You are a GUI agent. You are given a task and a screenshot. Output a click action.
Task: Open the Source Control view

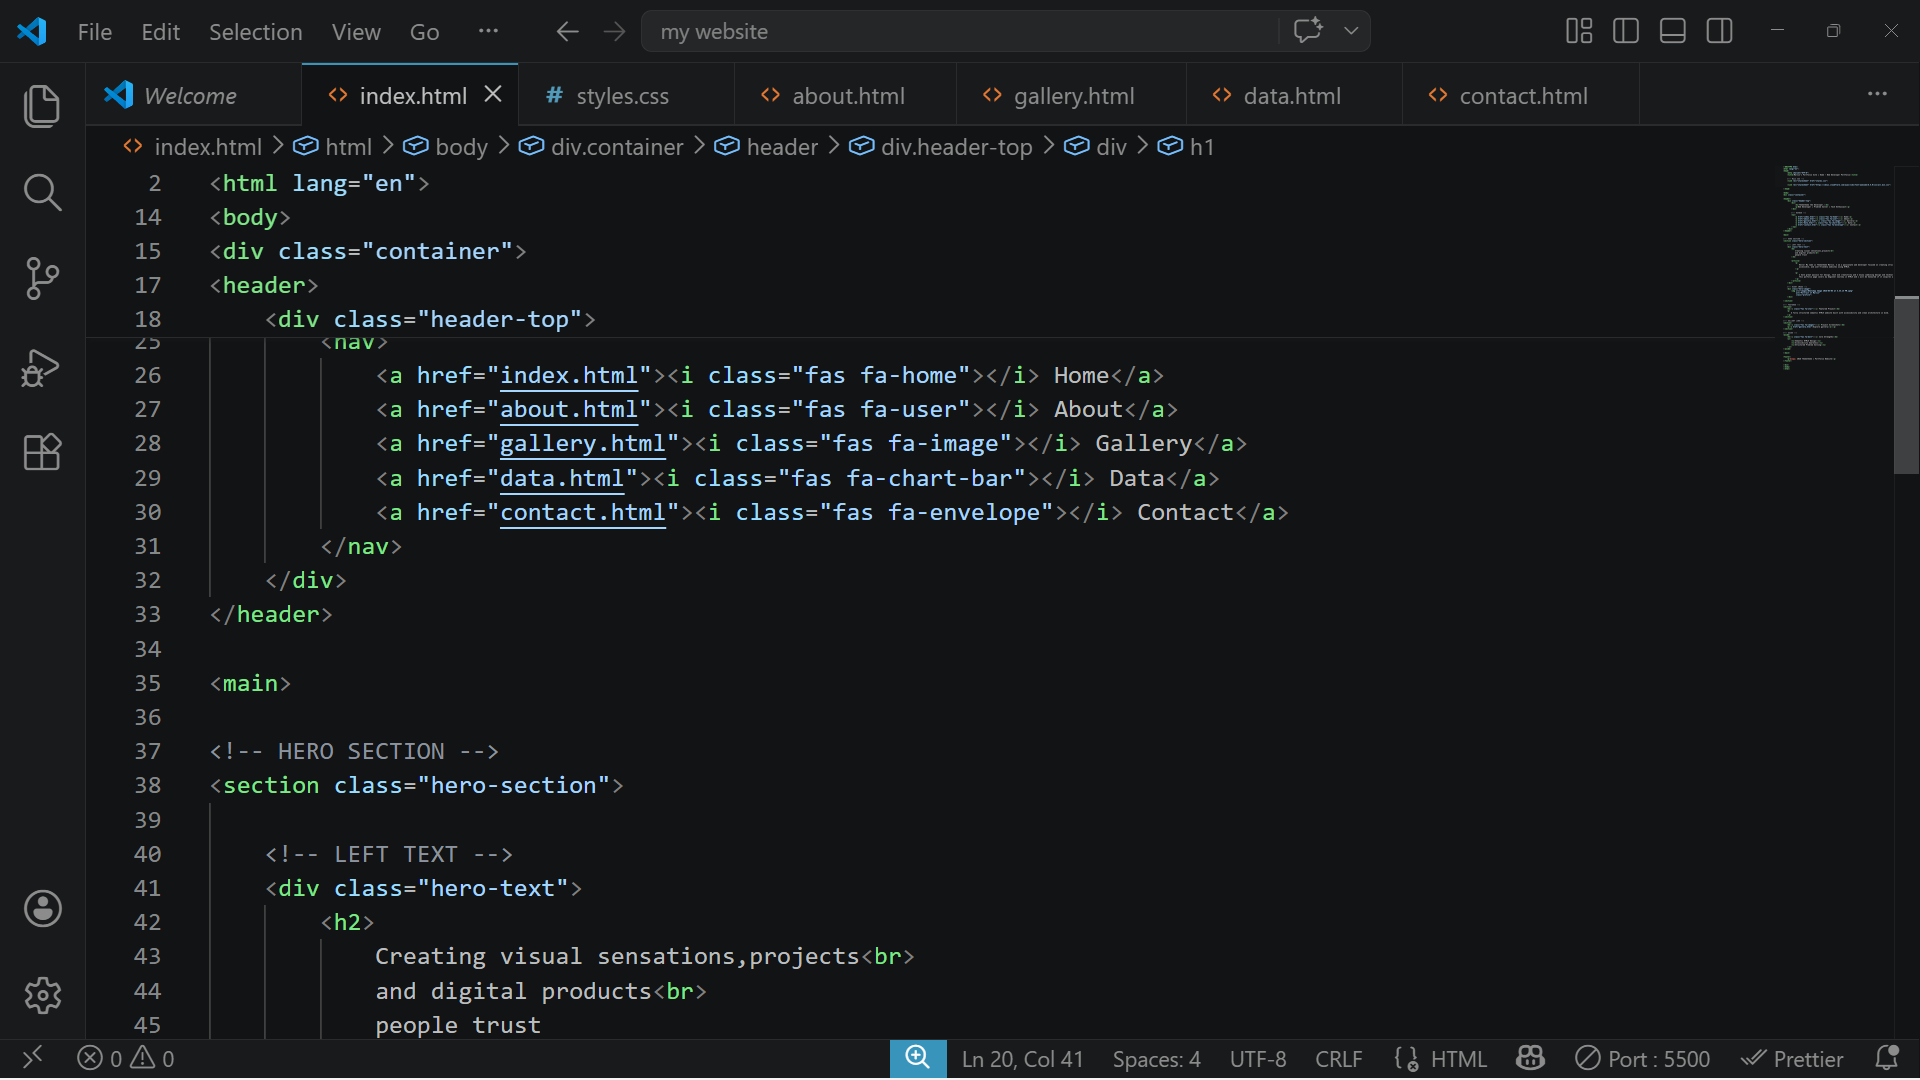click(41, 279)
